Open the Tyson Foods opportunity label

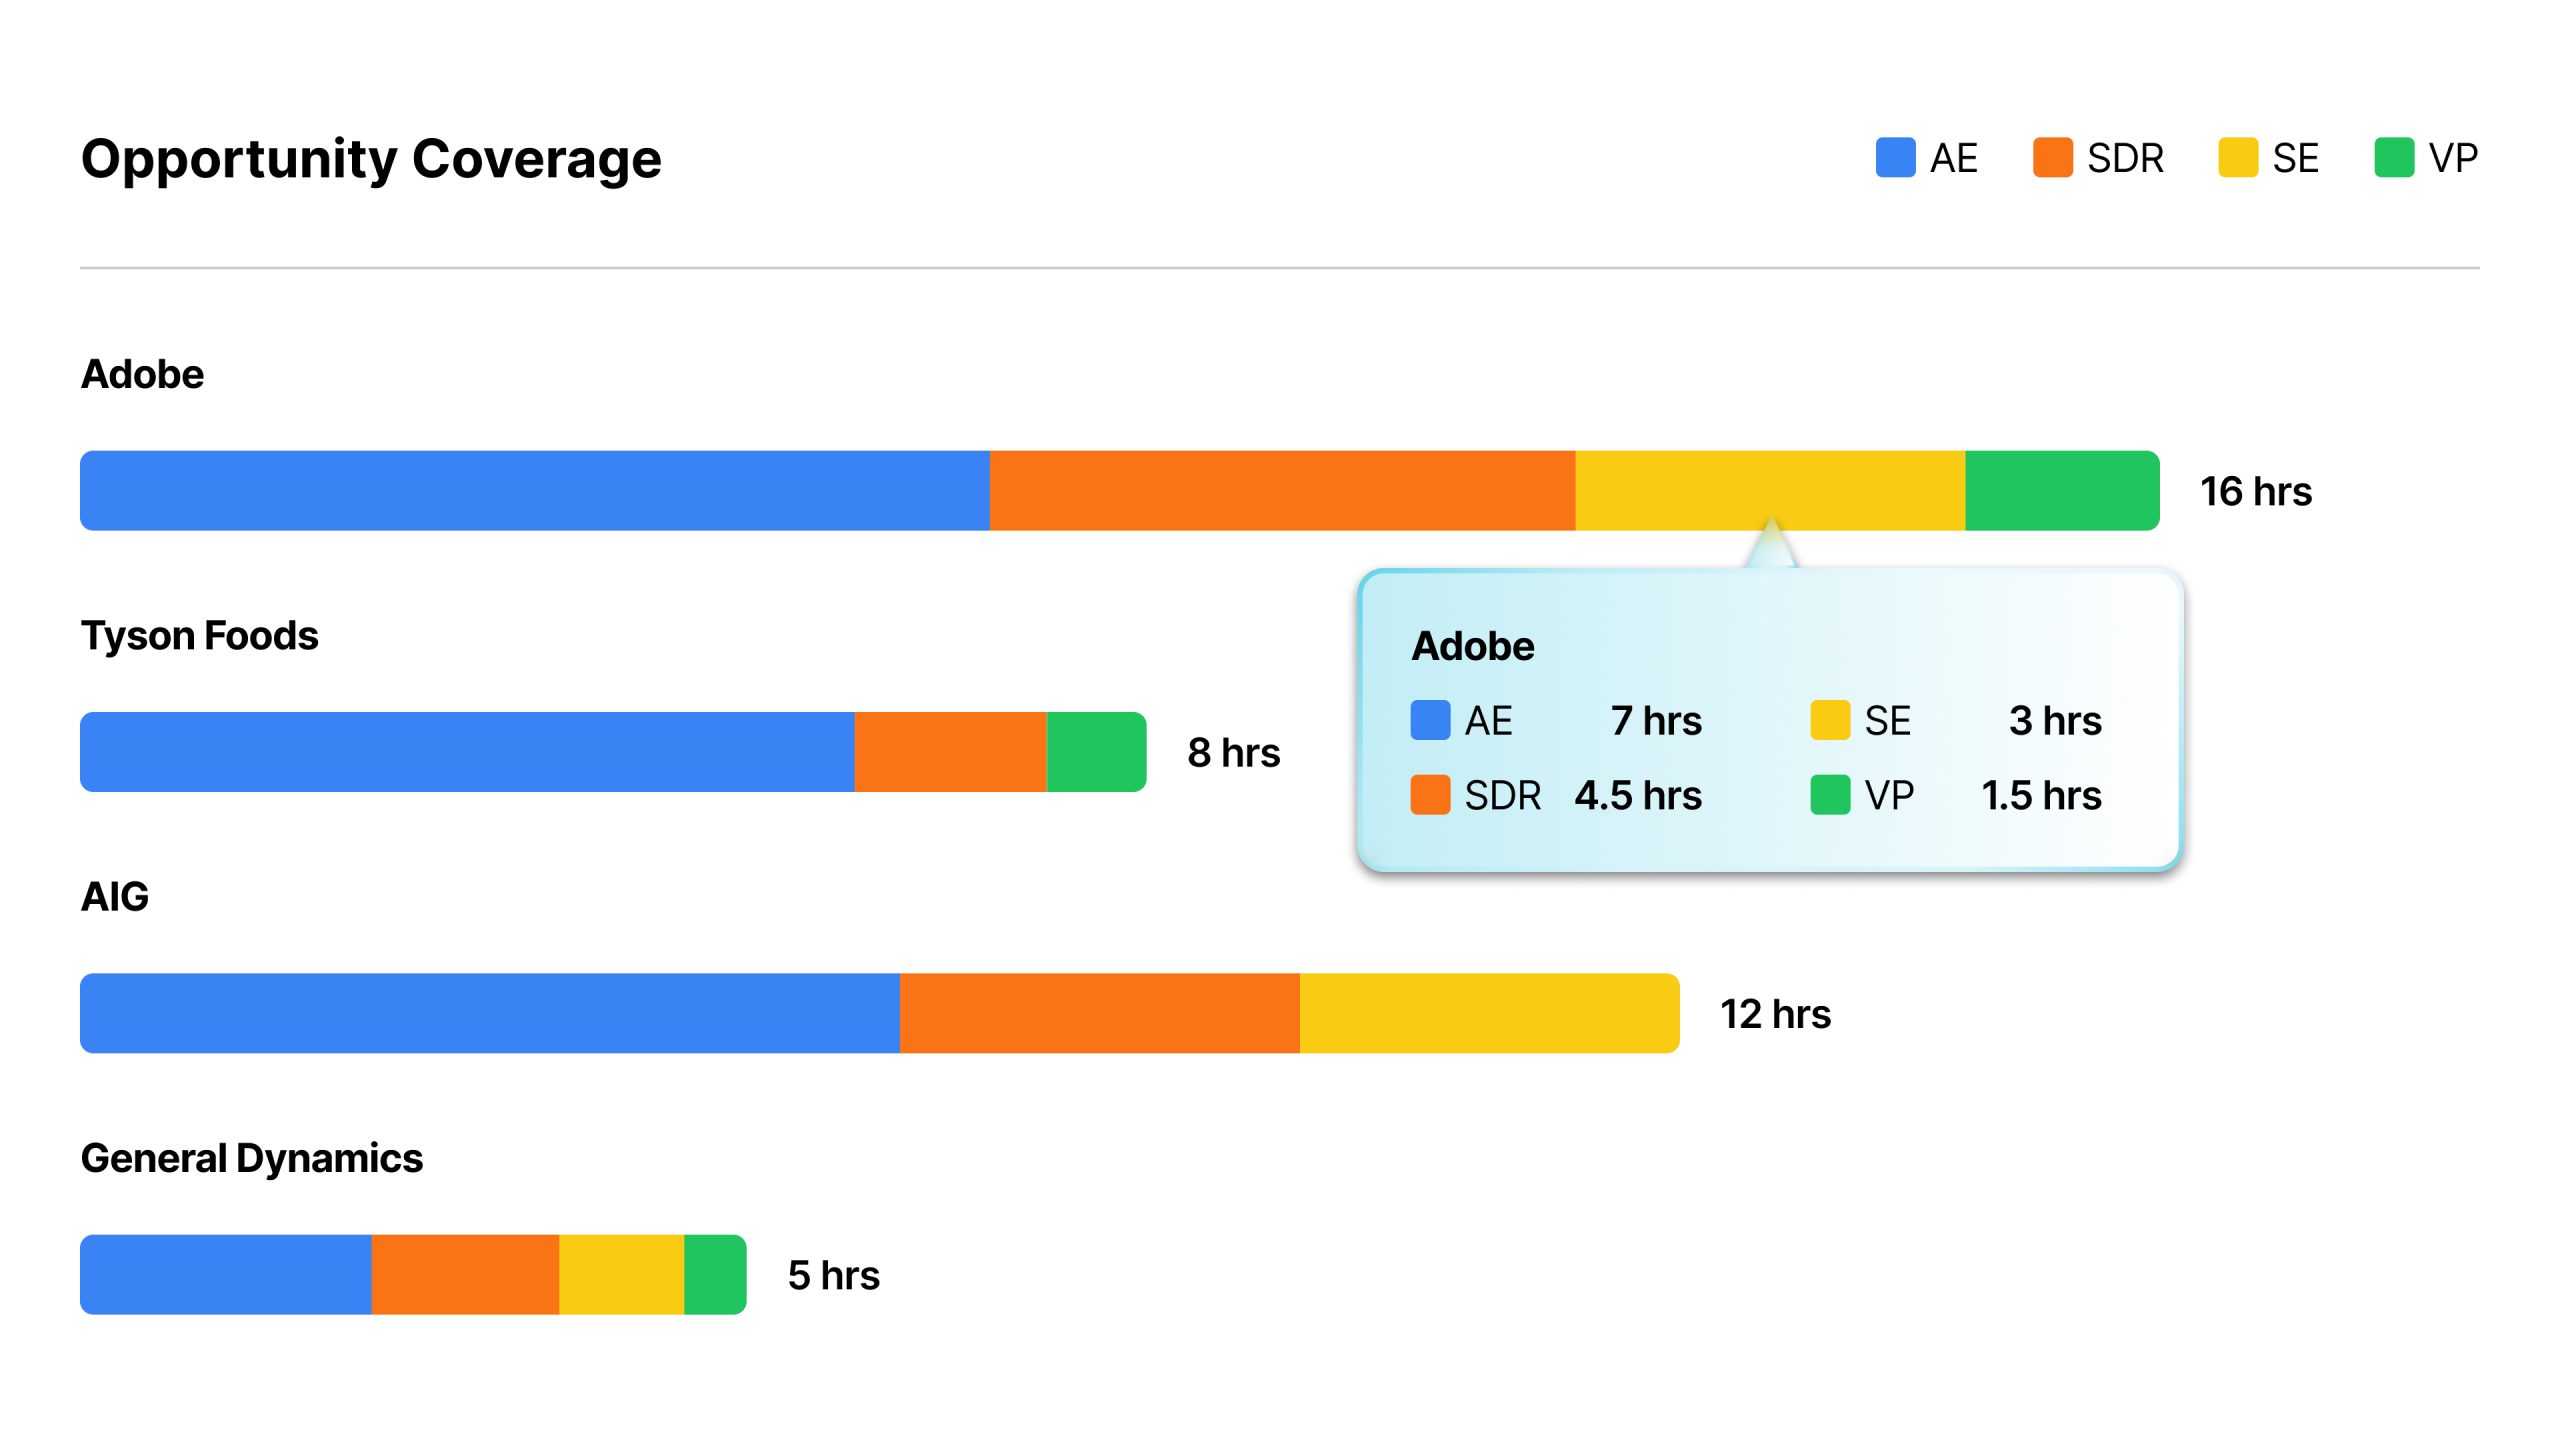point(200,636)
